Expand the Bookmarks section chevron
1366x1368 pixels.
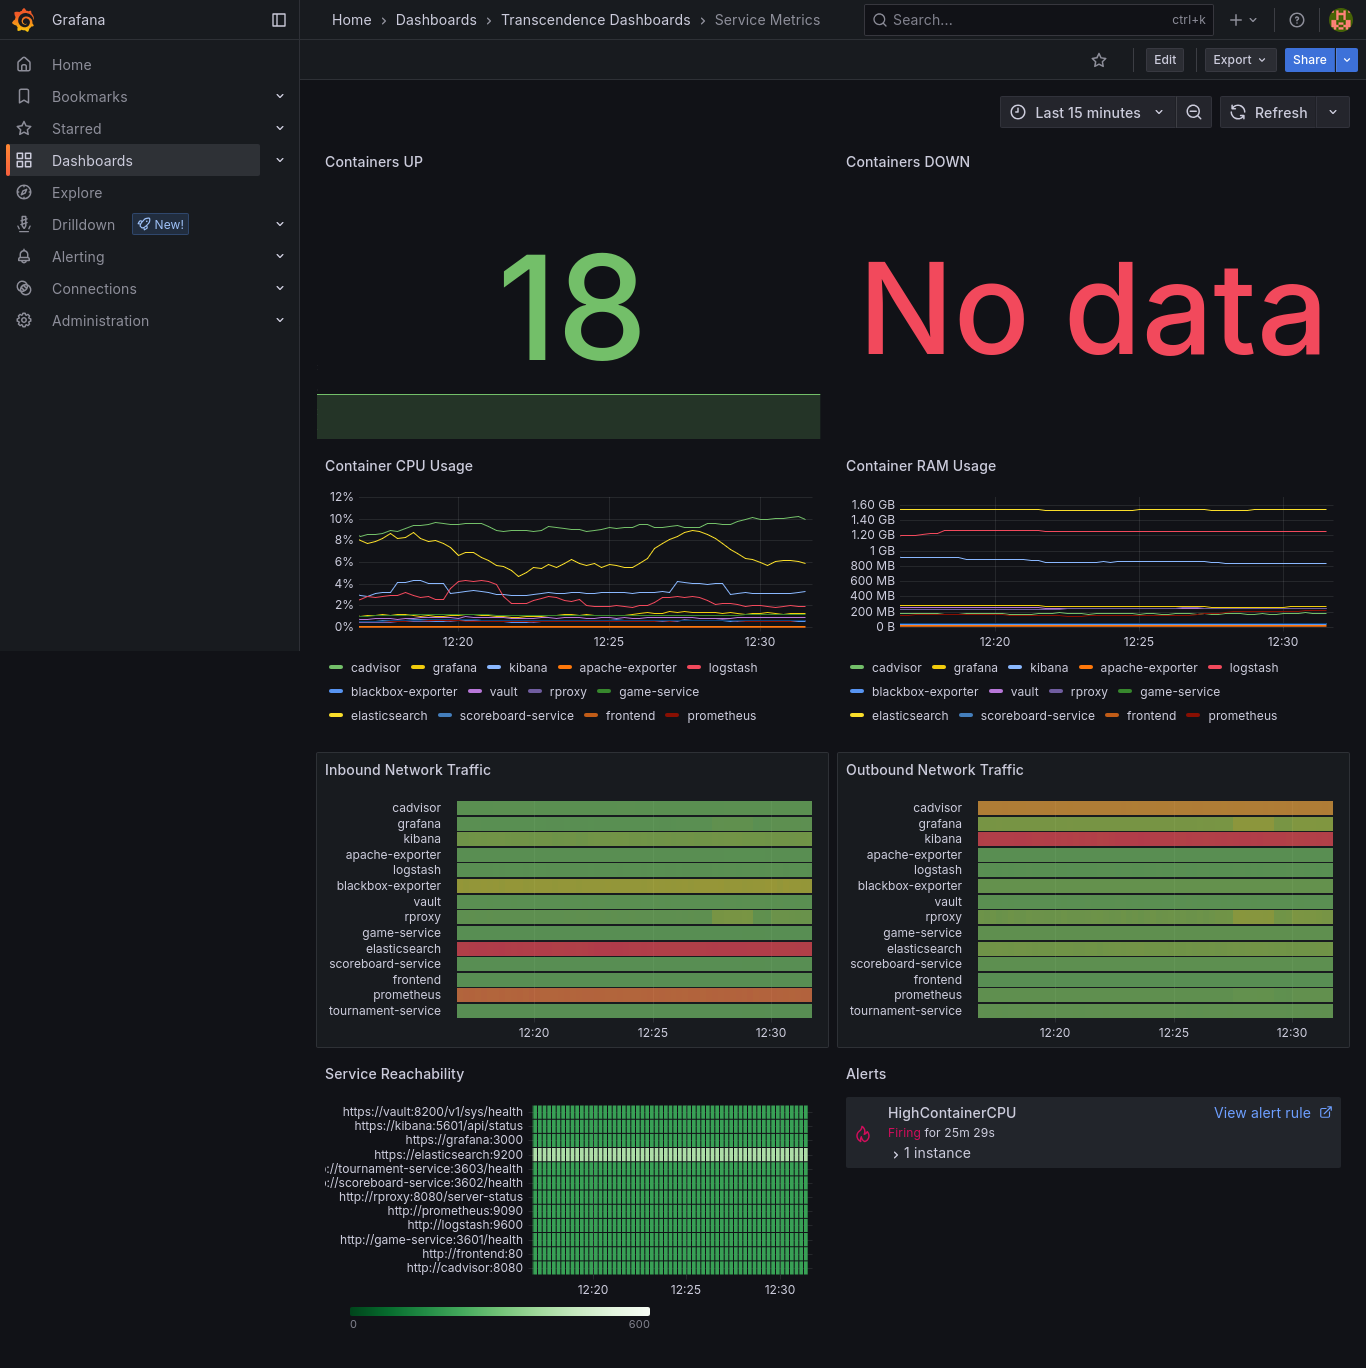tap(280, 96)
